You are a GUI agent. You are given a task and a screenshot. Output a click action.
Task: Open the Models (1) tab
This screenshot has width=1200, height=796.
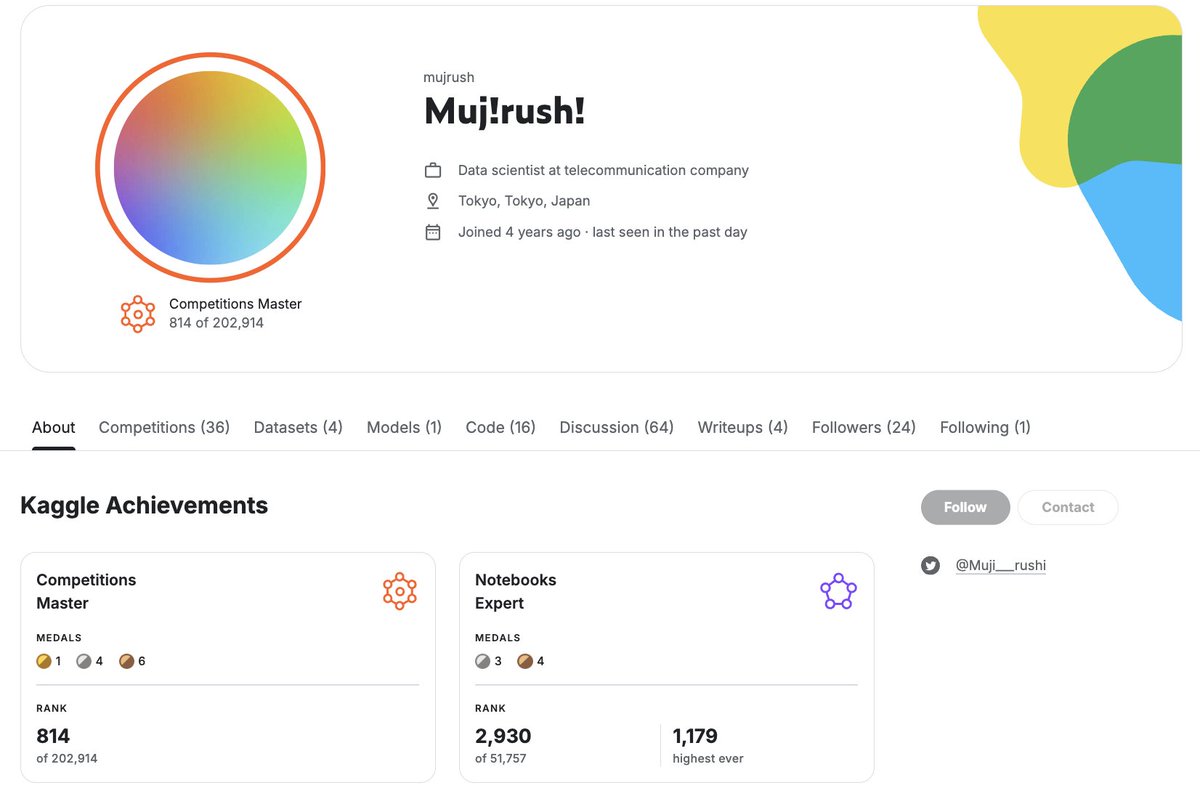[x=404, y=427]
